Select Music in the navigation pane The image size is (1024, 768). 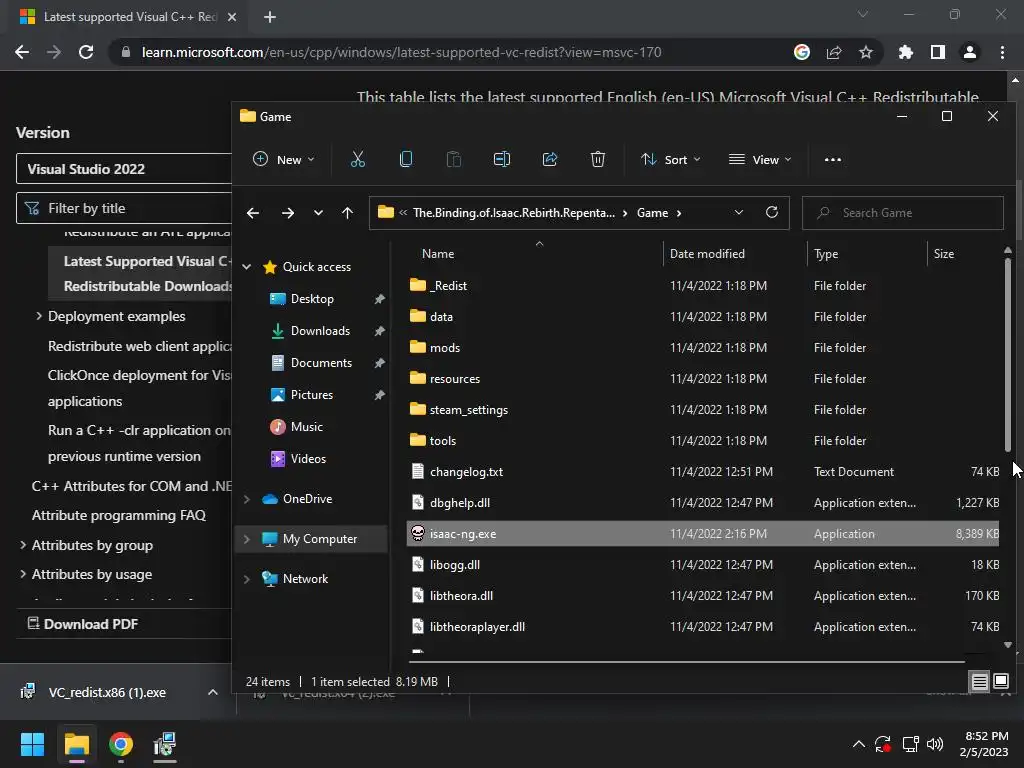(307, 426)
